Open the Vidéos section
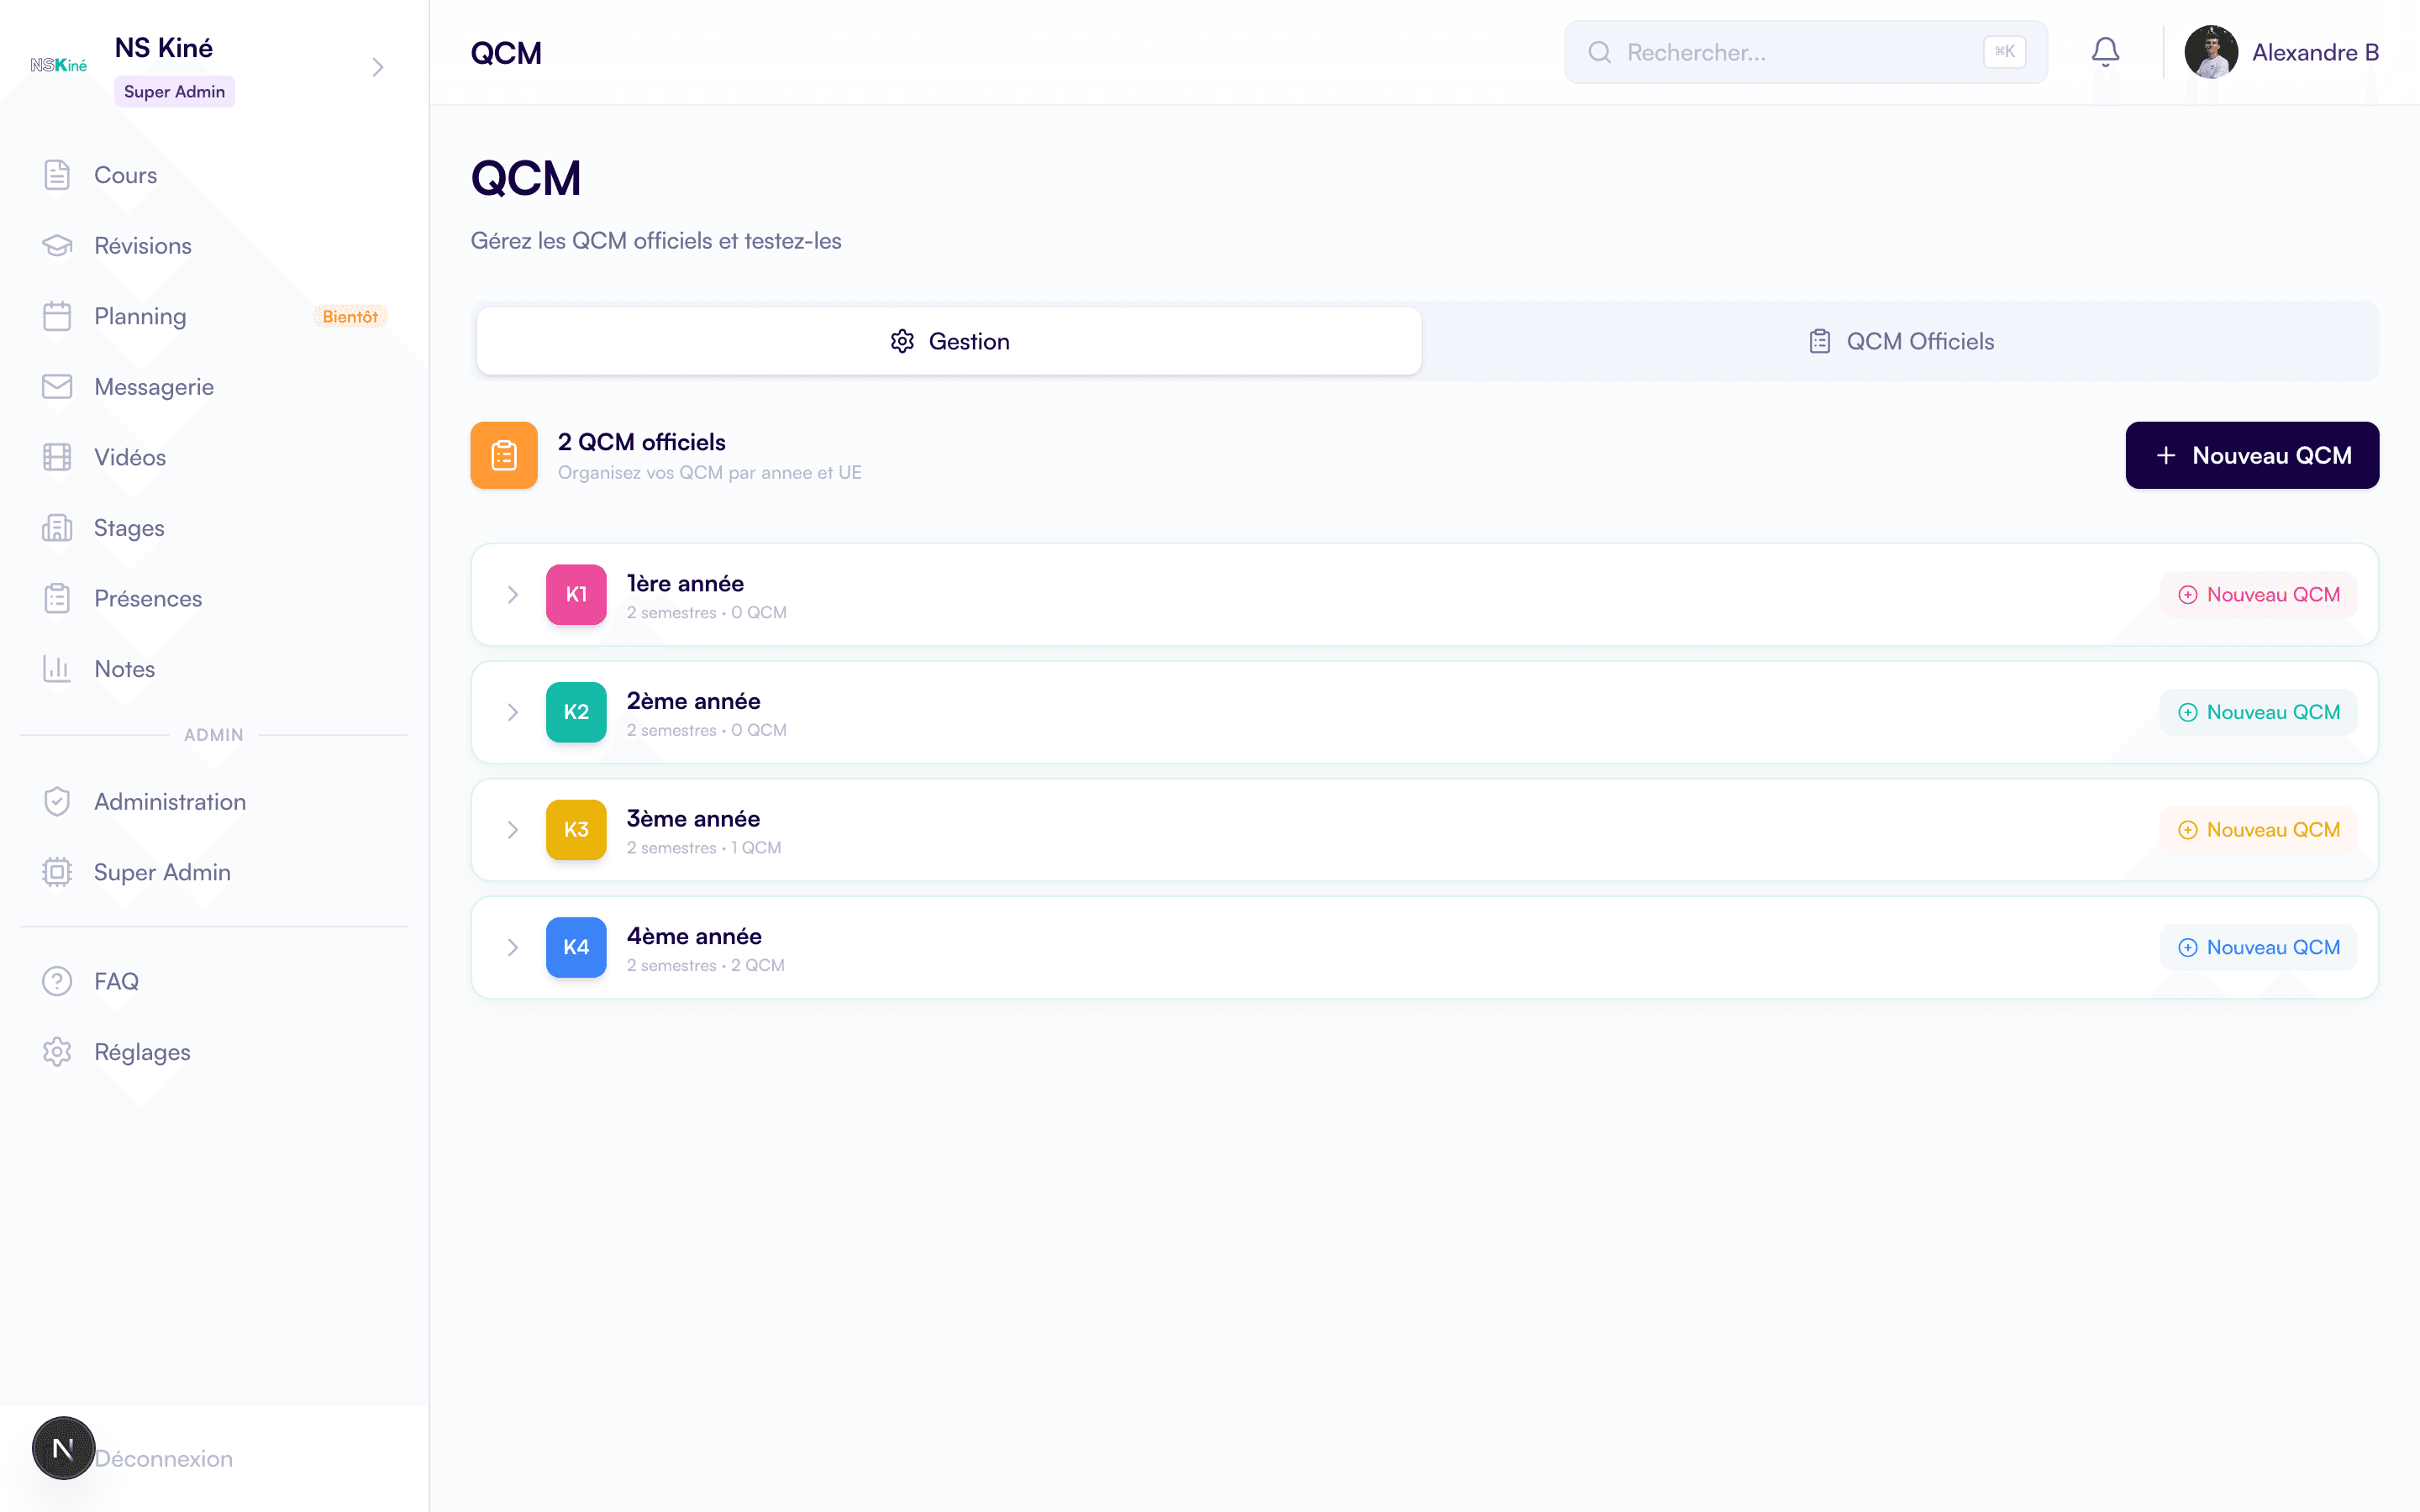Screen dimensions: 2420x1512 [130, 457]
